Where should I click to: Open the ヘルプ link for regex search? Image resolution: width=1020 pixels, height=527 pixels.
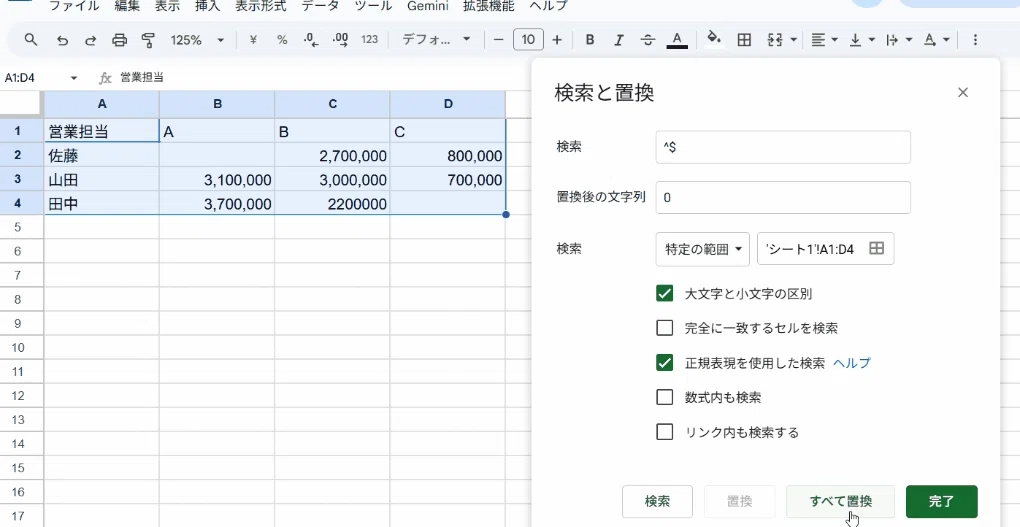(x=852, y=363)
